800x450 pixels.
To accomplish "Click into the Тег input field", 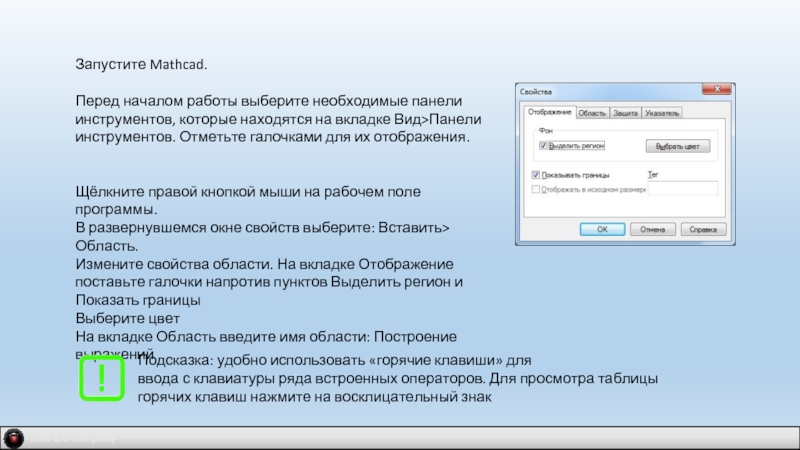I will (x=683, y=188).
